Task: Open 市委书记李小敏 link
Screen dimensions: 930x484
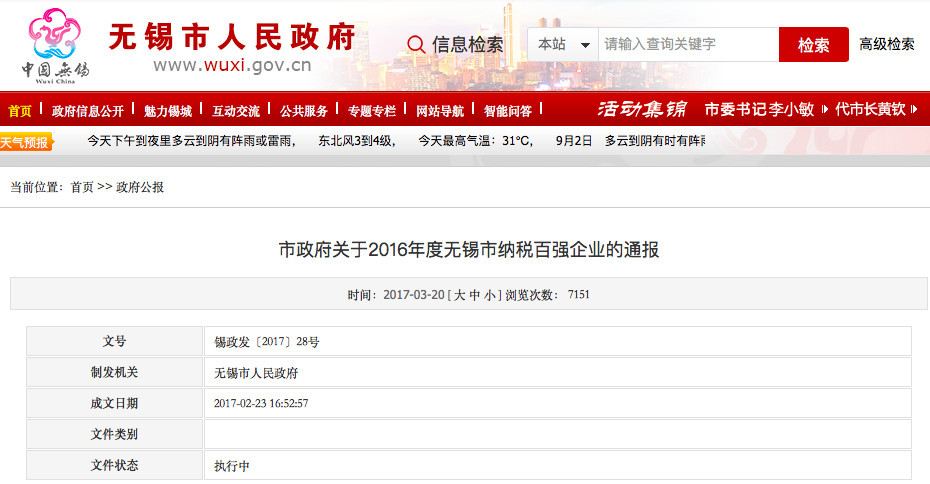Action: click(759, 109)
